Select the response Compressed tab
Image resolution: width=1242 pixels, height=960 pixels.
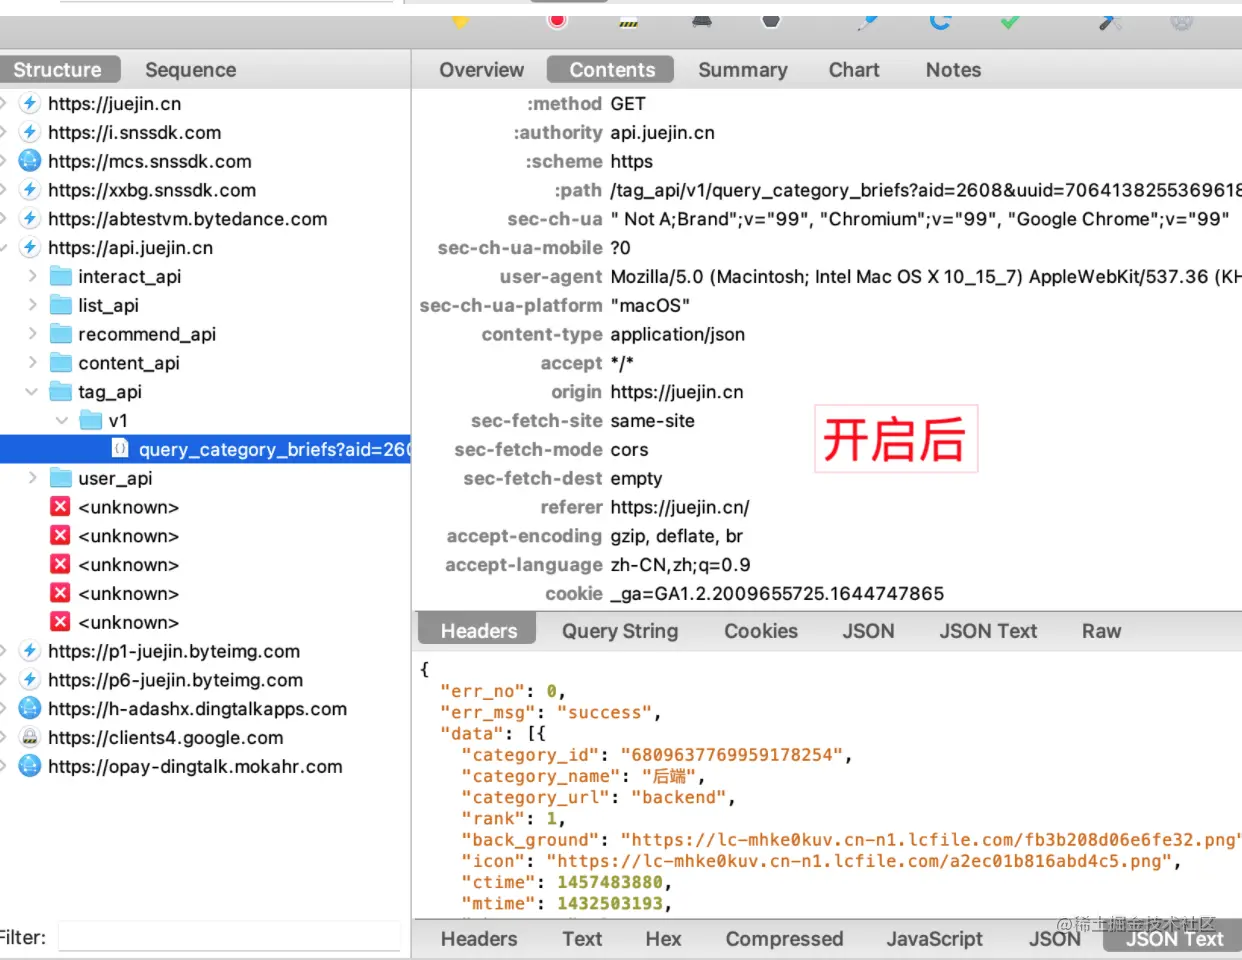pos(784,939)
